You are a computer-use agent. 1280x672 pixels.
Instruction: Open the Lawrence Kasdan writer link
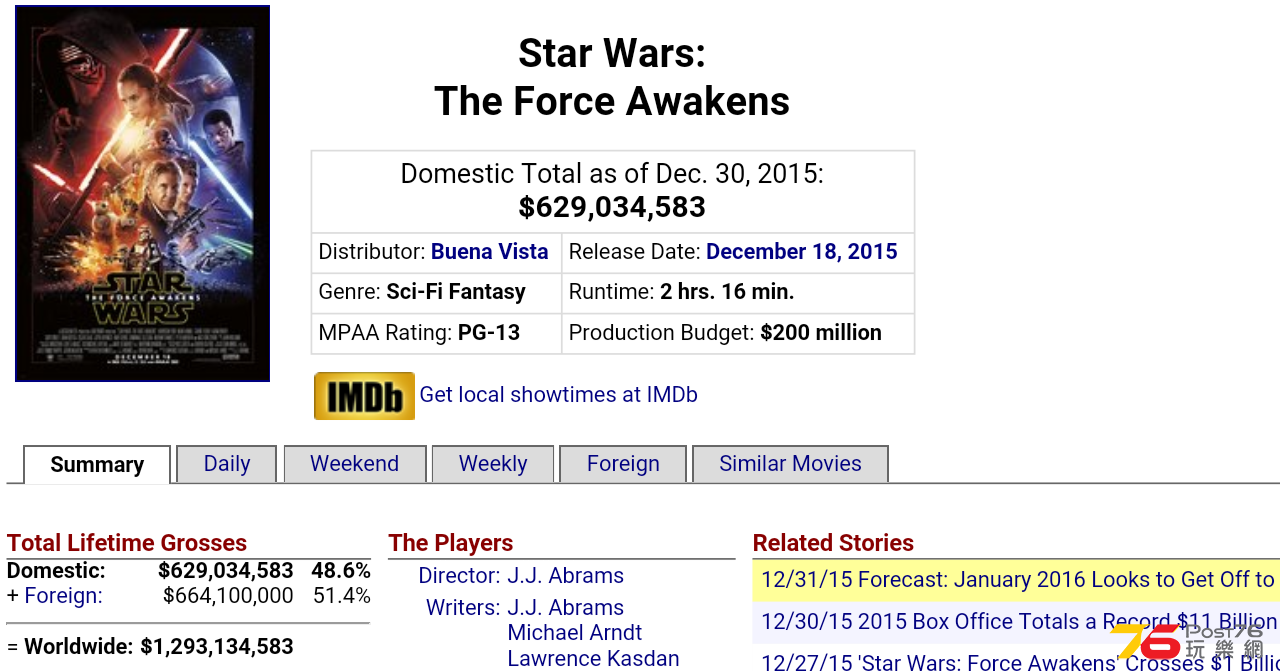pos(593,659)
